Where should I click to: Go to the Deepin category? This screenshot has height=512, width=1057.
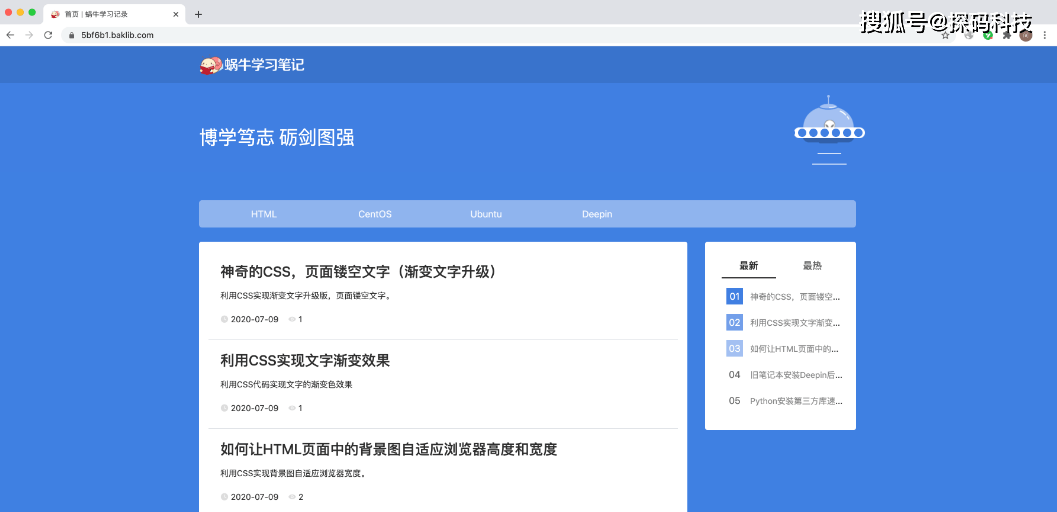point(597,214)
